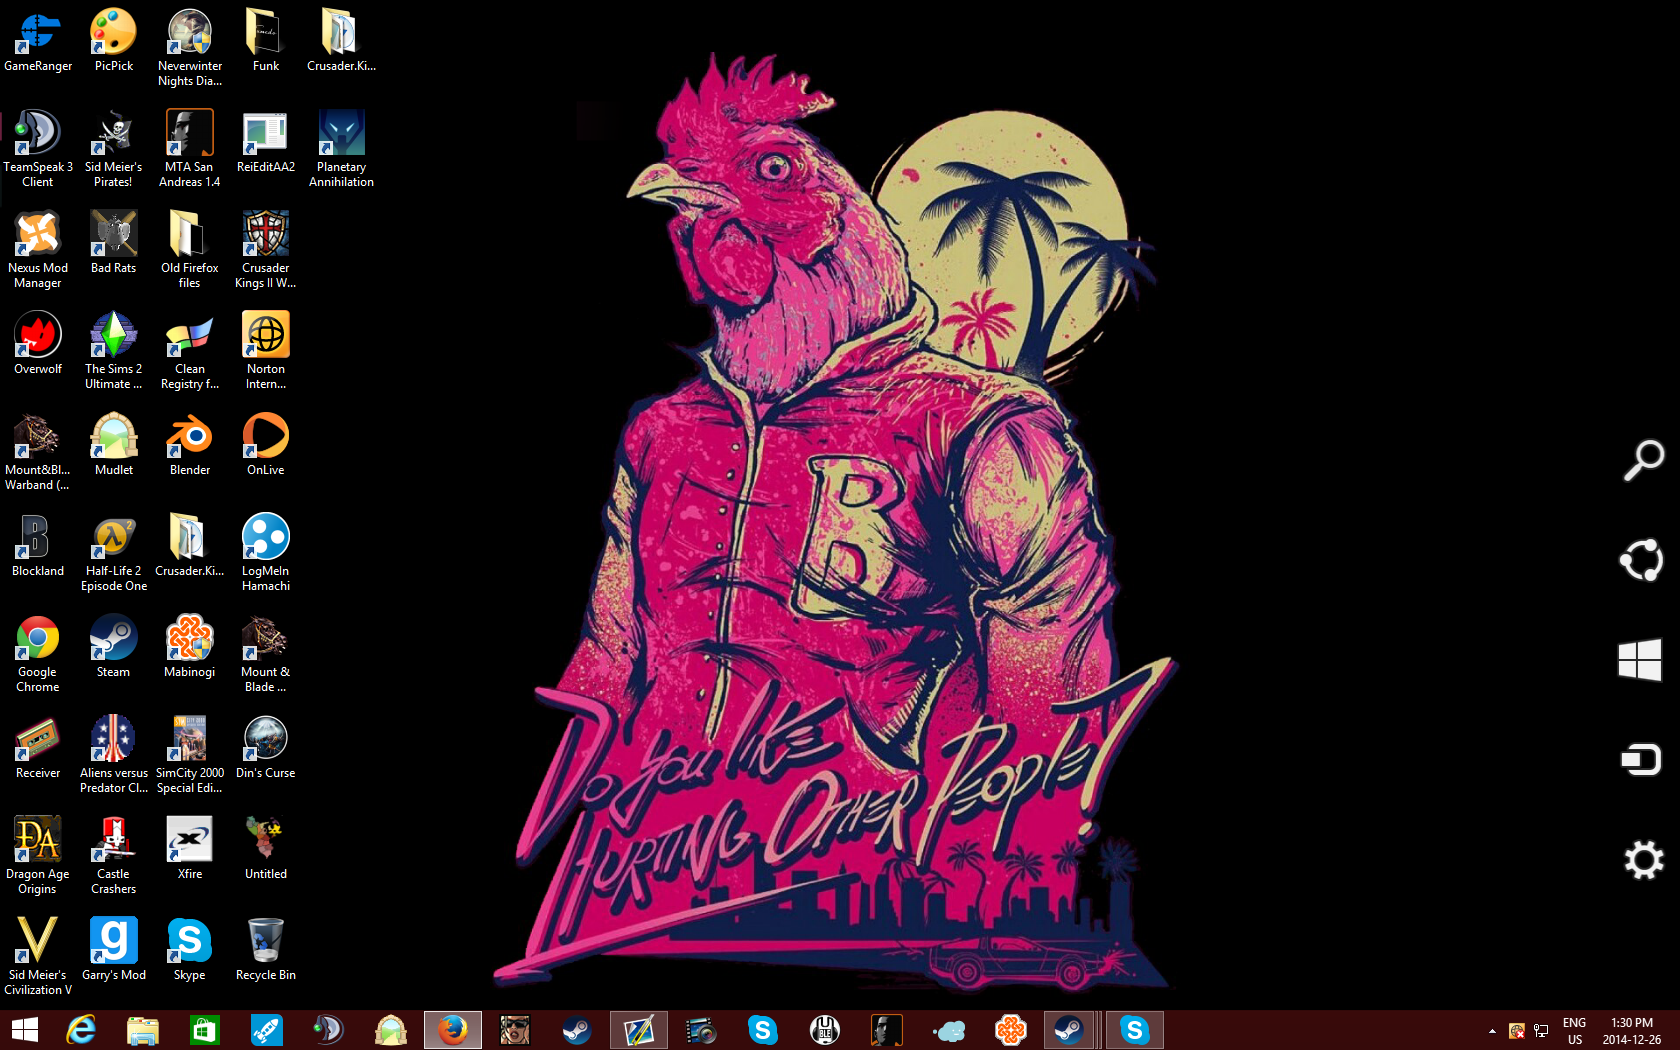Launch OnLive from the desktop
Image resolution: width=1680 pixels, height=1050 pixels.
tap(266, 445)
